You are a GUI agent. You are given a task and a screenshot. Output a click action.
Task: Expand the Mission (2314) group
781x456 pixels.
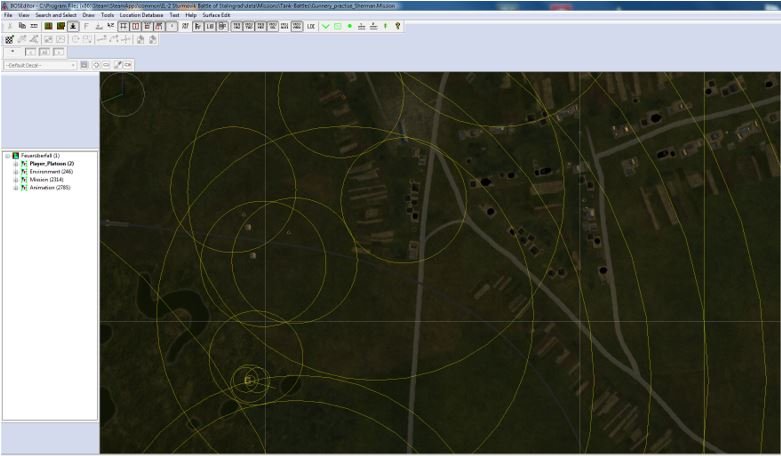[x=15, y=180]
